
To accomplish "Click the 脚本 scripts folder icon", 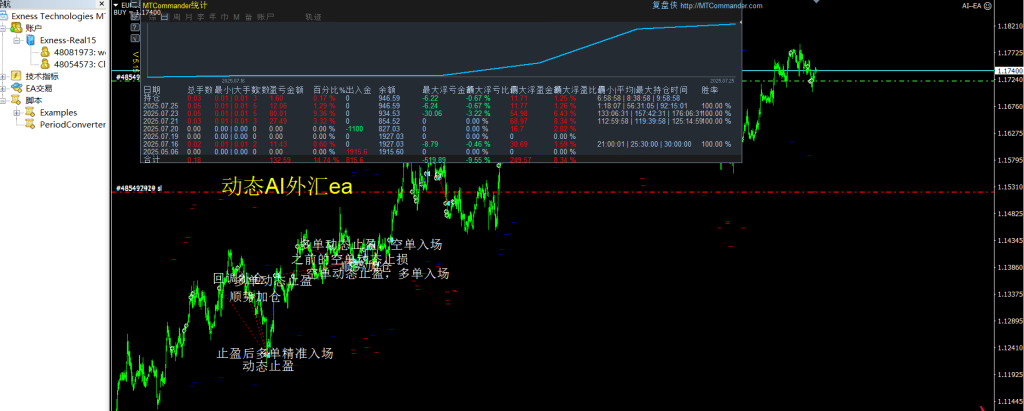I will click(16, 100).
